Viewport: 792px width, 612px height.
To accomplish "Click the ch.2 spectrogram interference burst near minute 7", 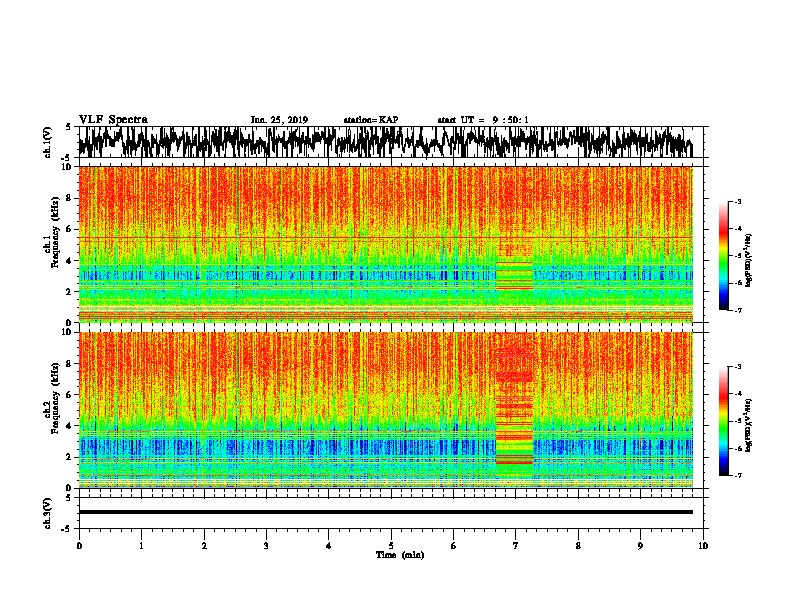I will (515, 406).
